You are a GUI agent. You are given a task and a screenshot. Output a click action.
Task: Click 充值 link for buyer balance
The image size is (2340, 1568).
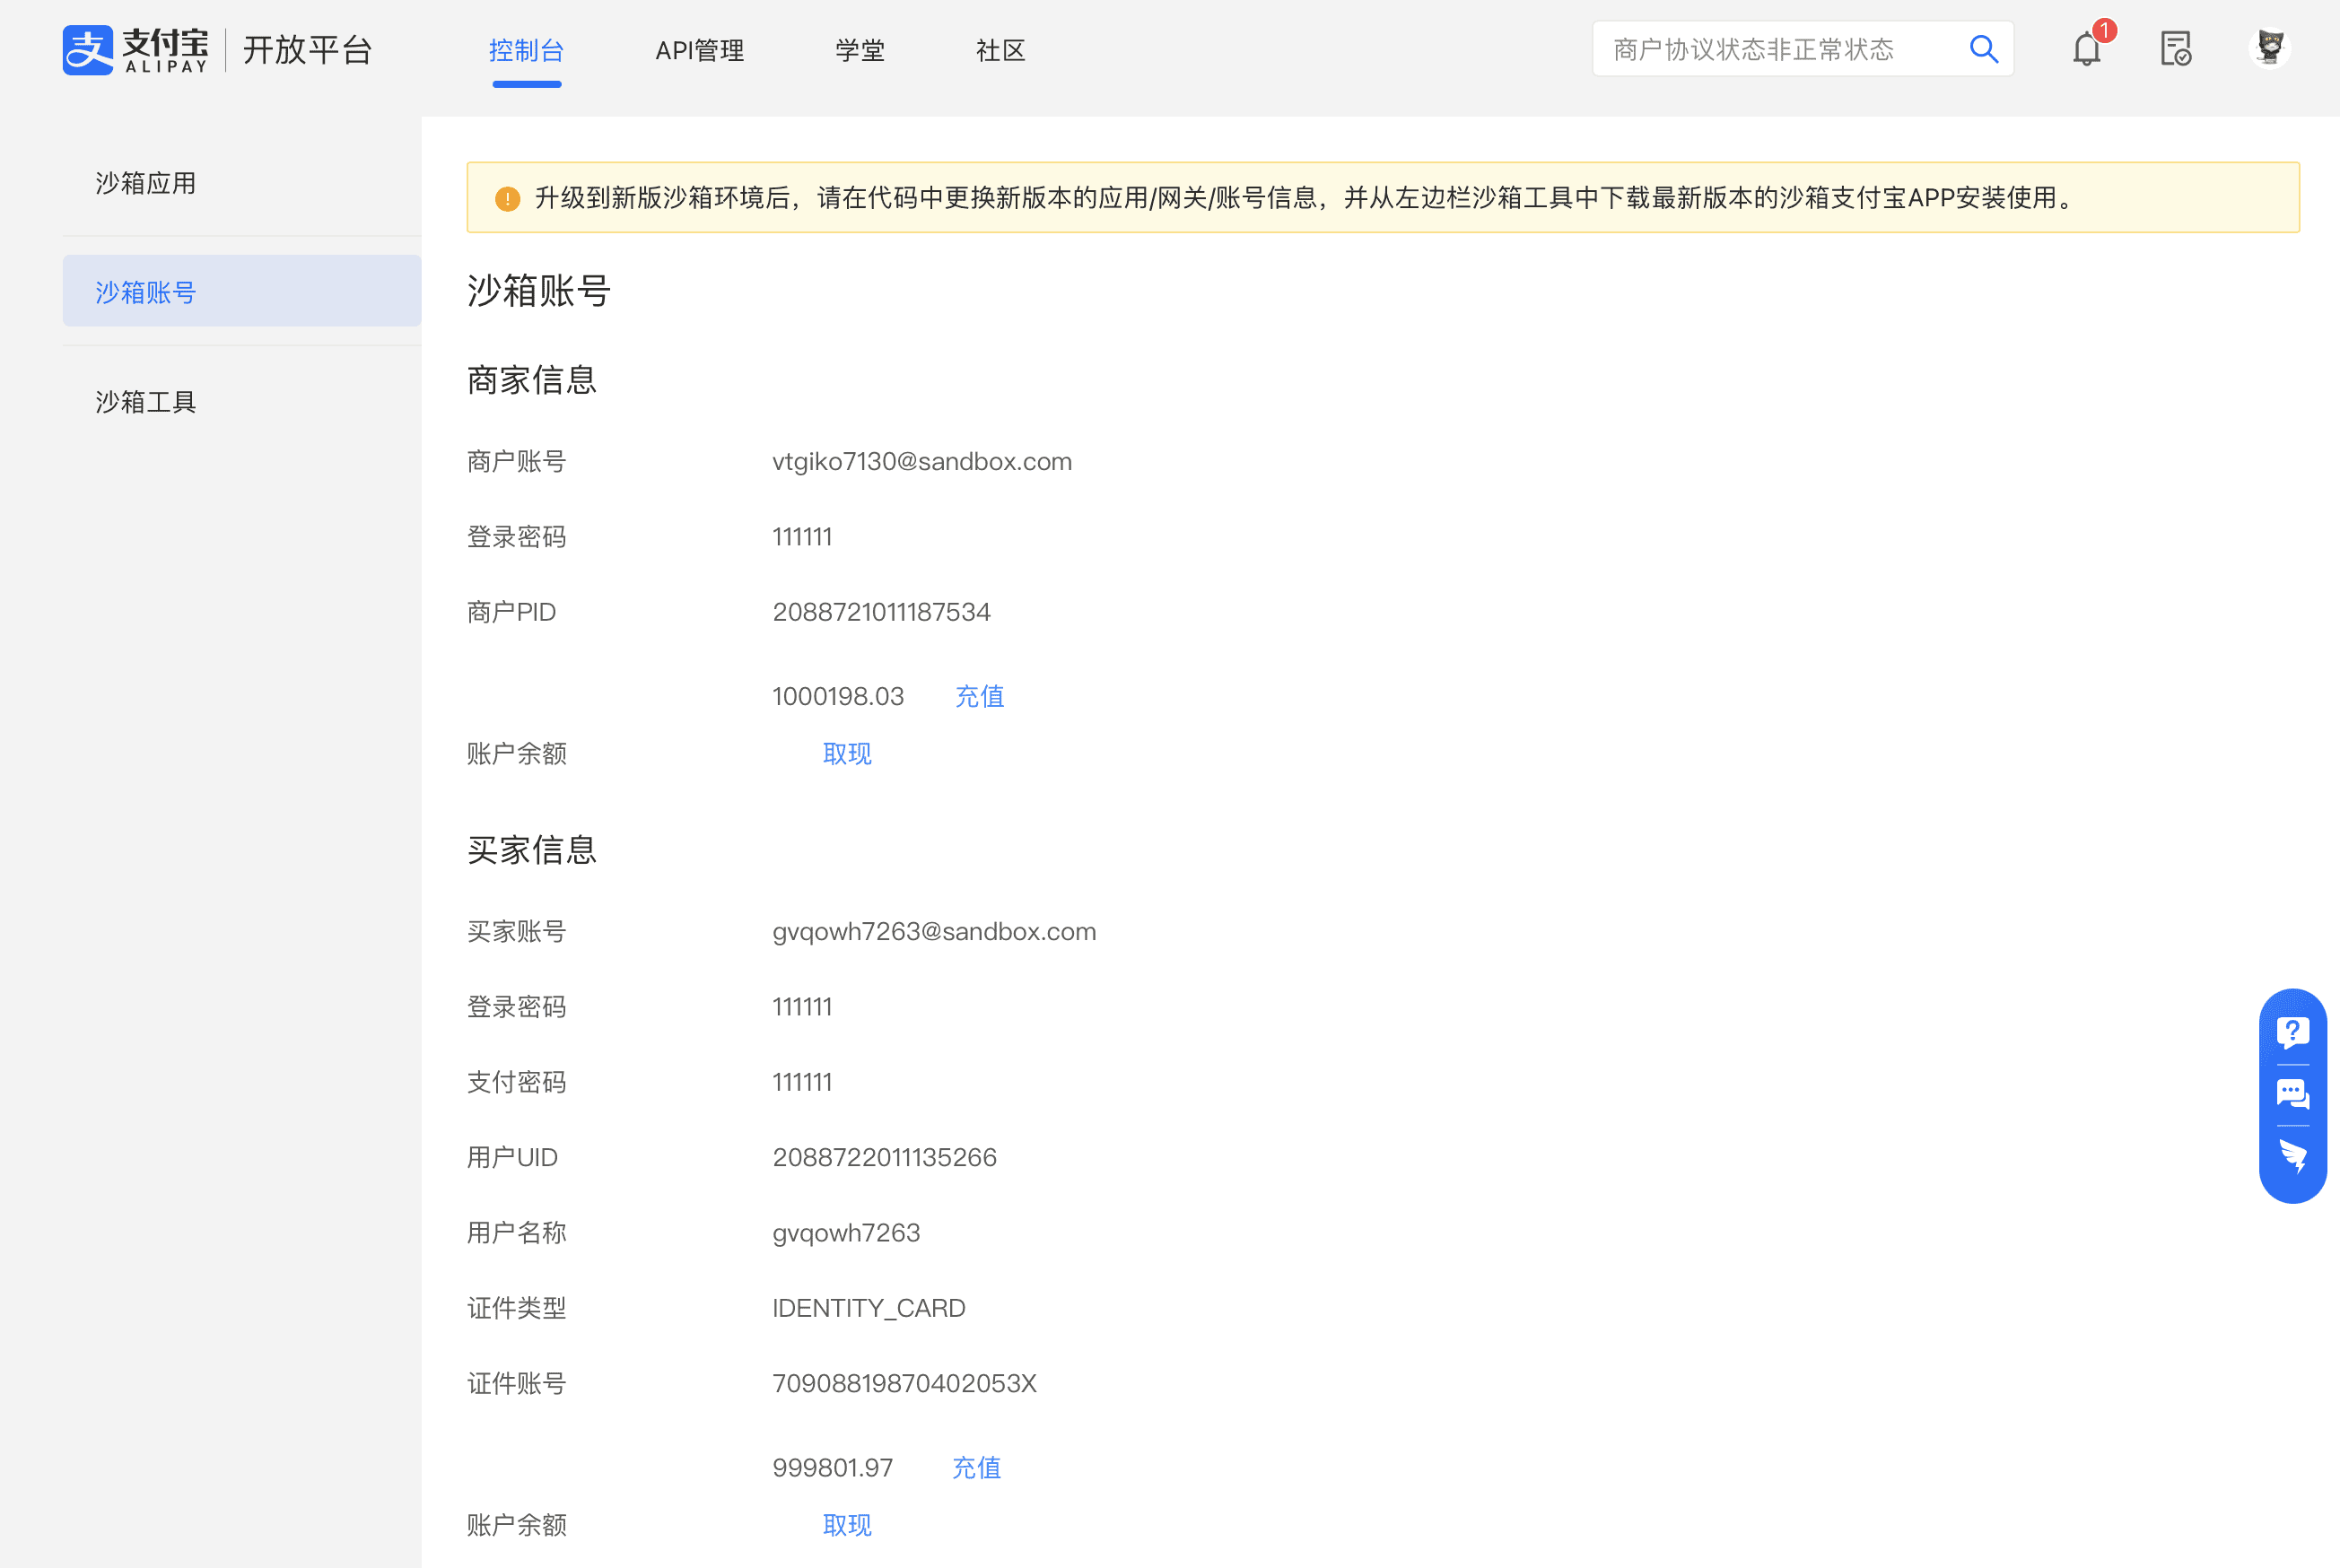click(976, 1467)
